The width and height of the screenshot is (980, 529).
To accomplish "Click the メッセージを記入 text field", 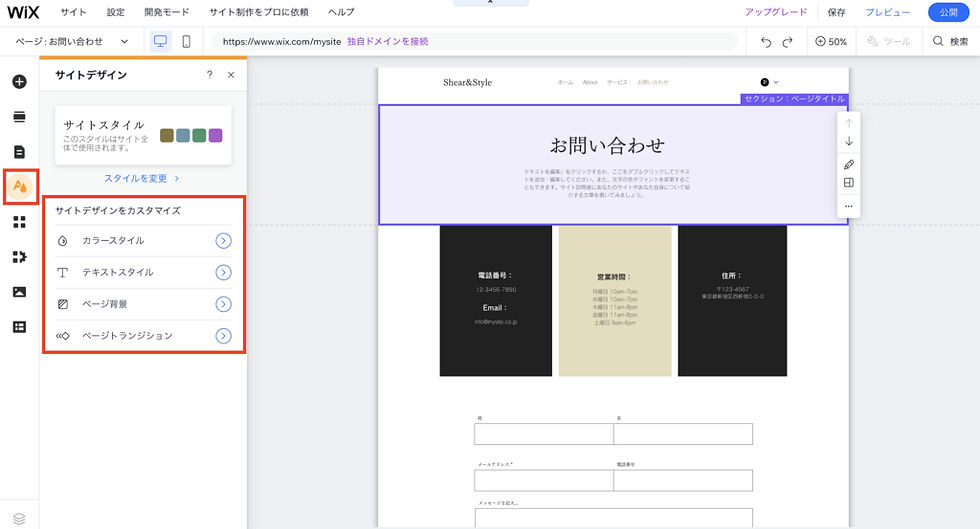I will point(613,518).
